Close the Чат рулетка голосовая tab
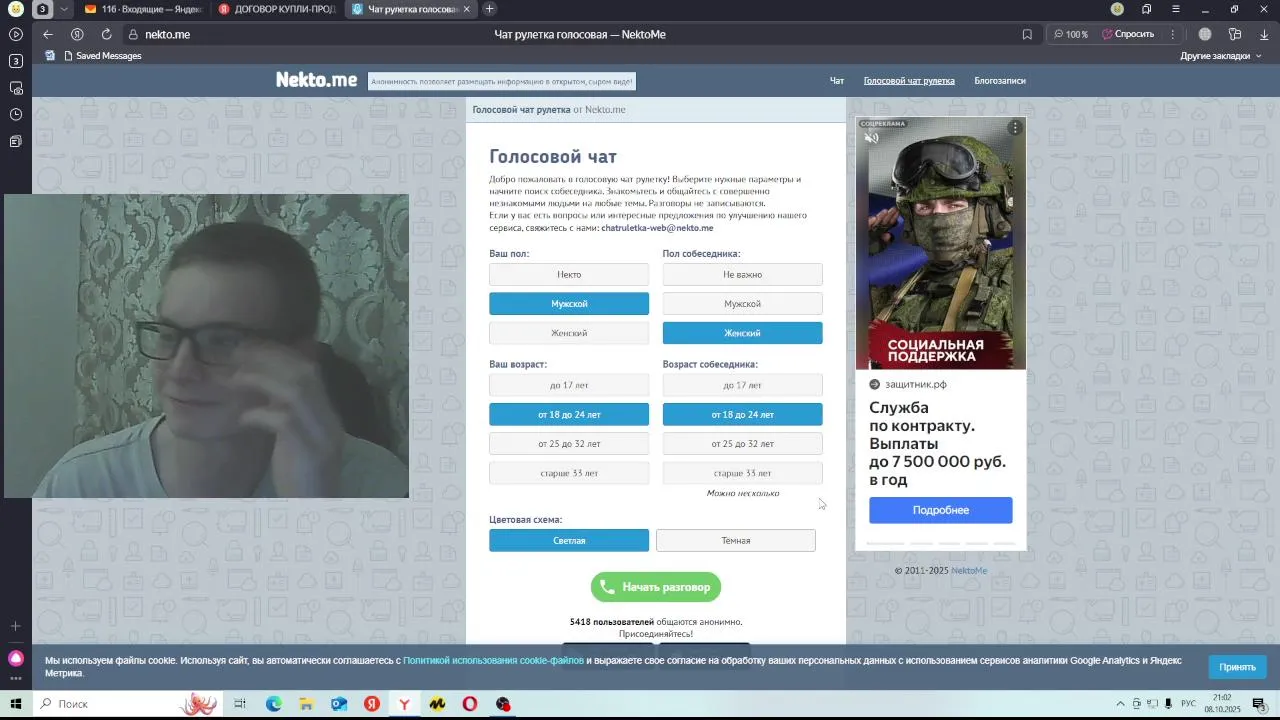The width and height of the screenshot is (1280, 720). tap(466, 9)
